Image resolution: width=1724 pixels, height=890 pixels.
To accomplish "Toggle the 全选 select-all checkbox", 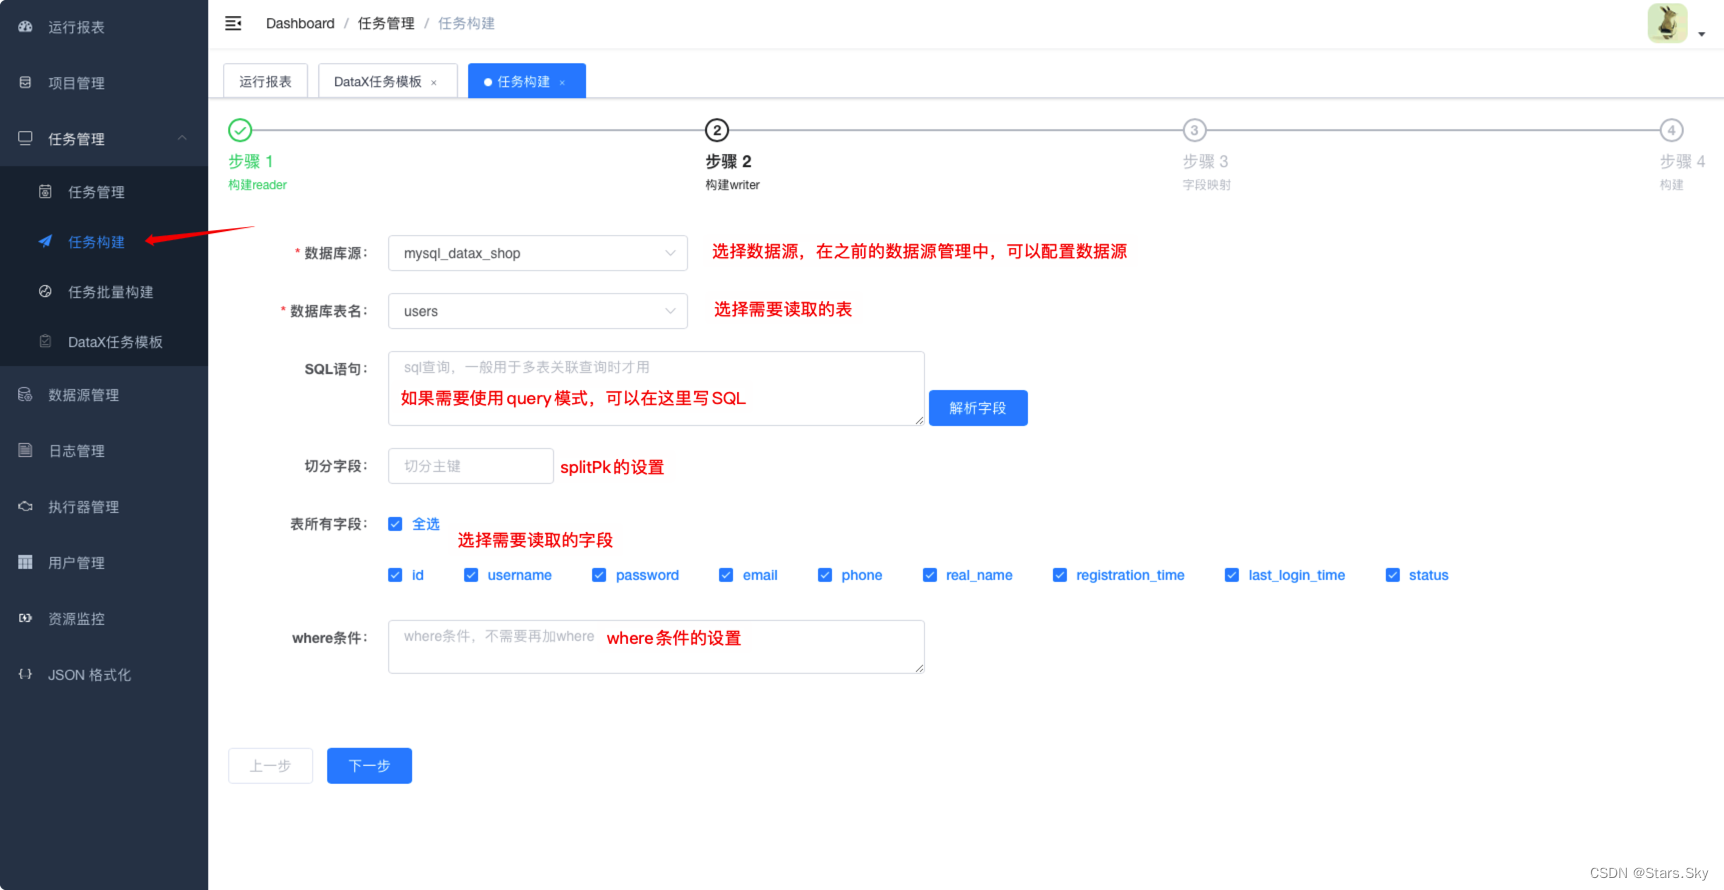I will (x=395, y=524).
